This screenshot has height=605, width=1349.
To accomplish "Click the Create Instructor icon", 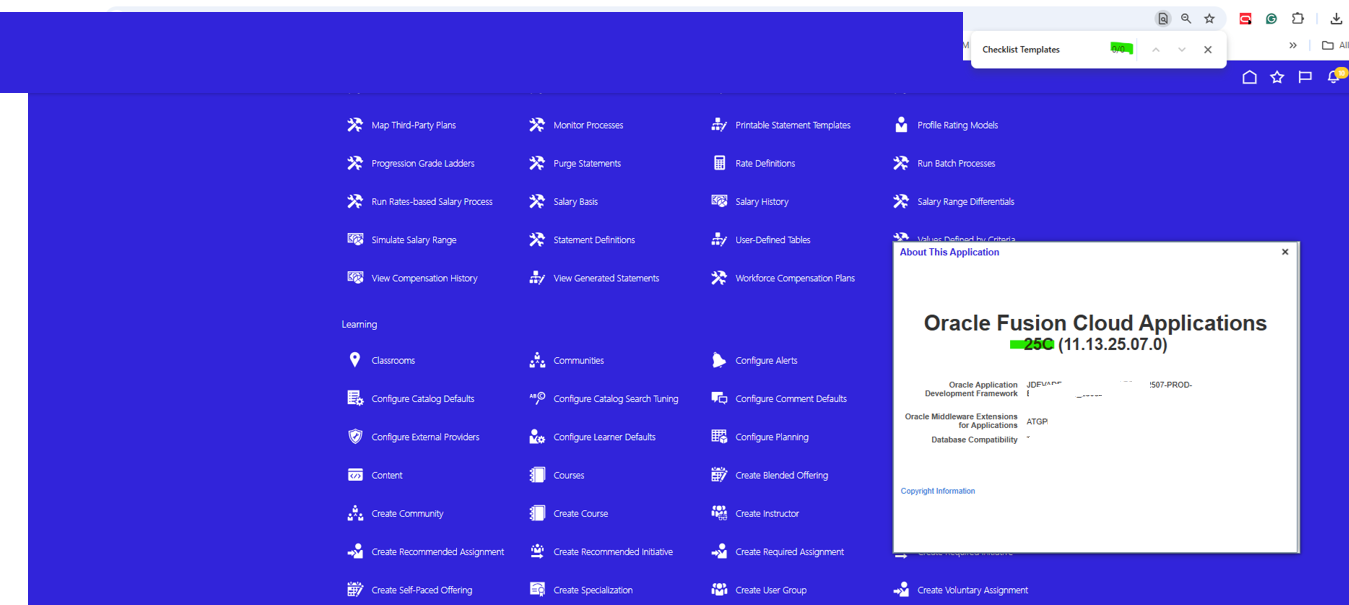I will pos(719,513).
